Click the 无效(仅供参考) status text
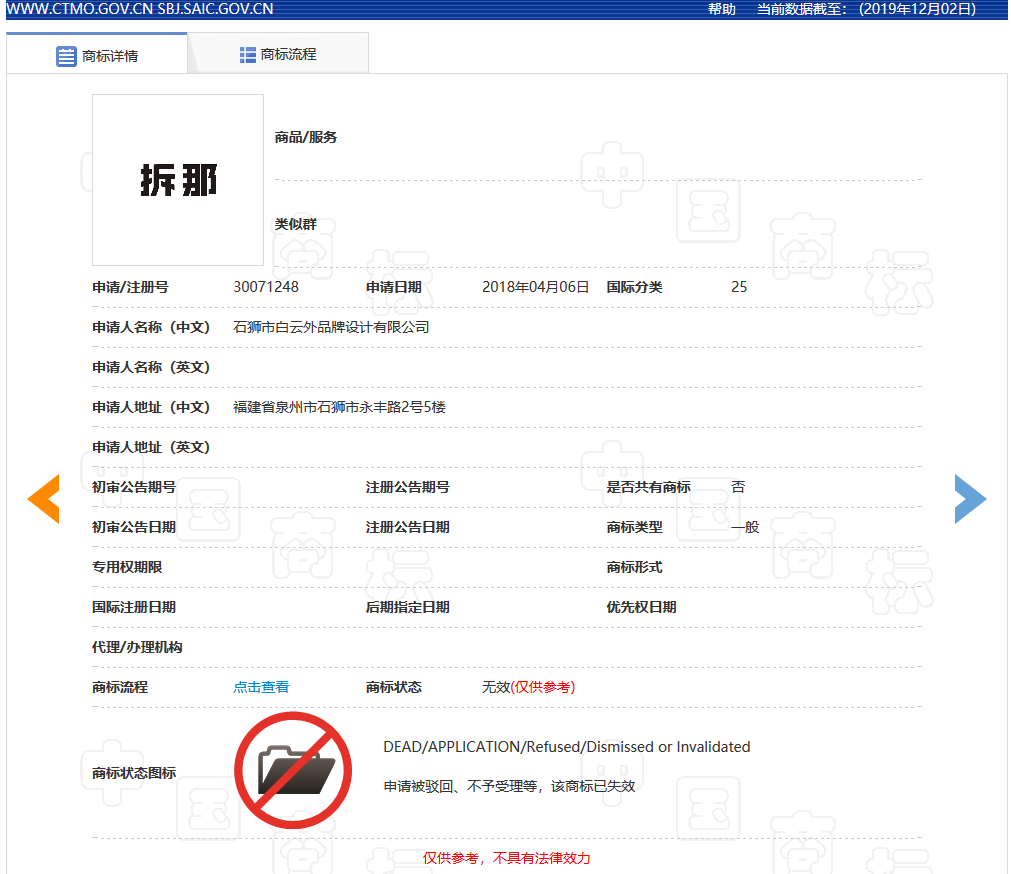Viewport: 1011px width, 874px height. [x=528, y=687]
